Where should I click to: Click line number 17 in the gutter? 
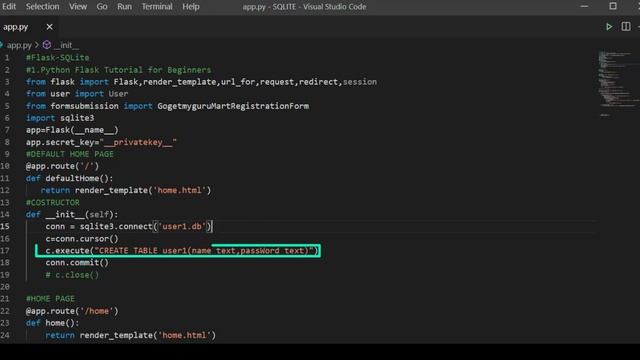click(x=5, y=251)
